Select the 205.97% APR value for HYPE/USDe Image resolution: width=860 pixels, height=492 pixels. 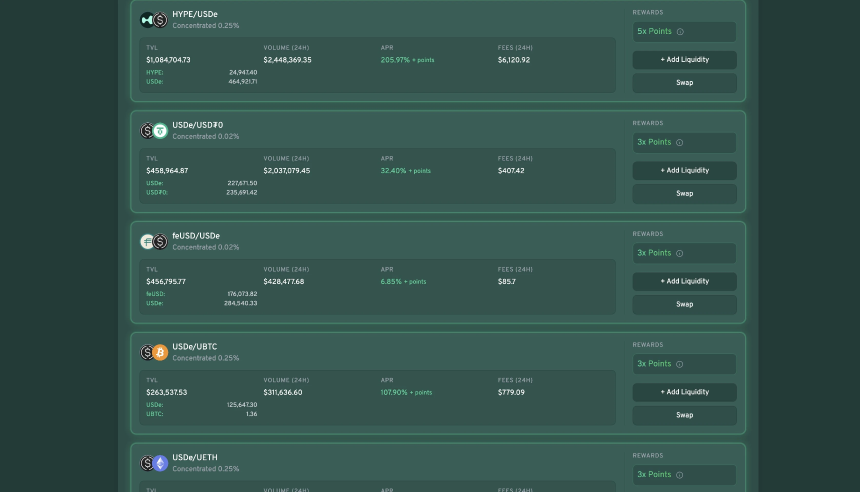coord(395,60)
